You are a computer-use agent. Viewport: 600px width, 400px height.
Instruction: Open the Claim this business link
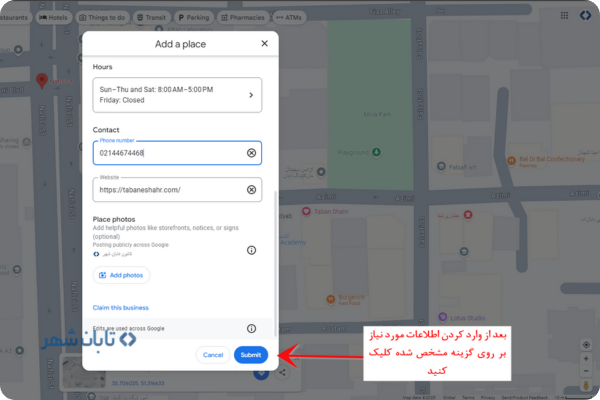(121, 308)
